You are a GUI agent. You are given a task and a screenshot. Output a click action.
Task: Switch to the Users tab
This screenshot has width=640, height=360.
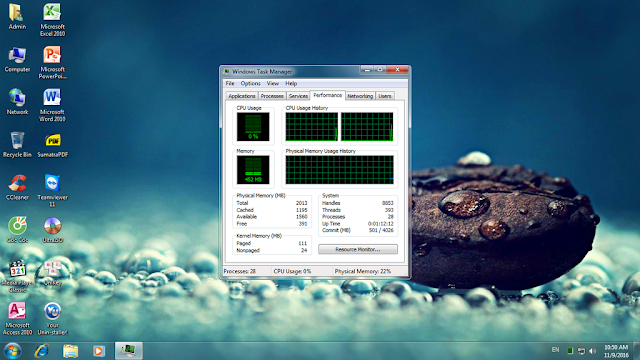[384, 96]
